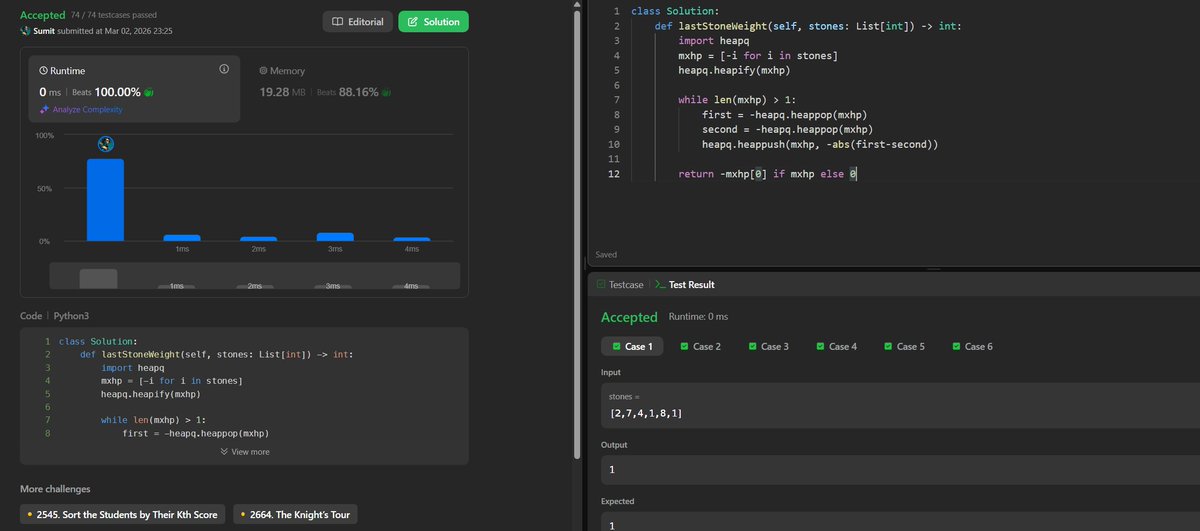The height and width of the screenshot is (531, 1200).
Task: Select Case 4 tab
Action: (x=835, y=346)
